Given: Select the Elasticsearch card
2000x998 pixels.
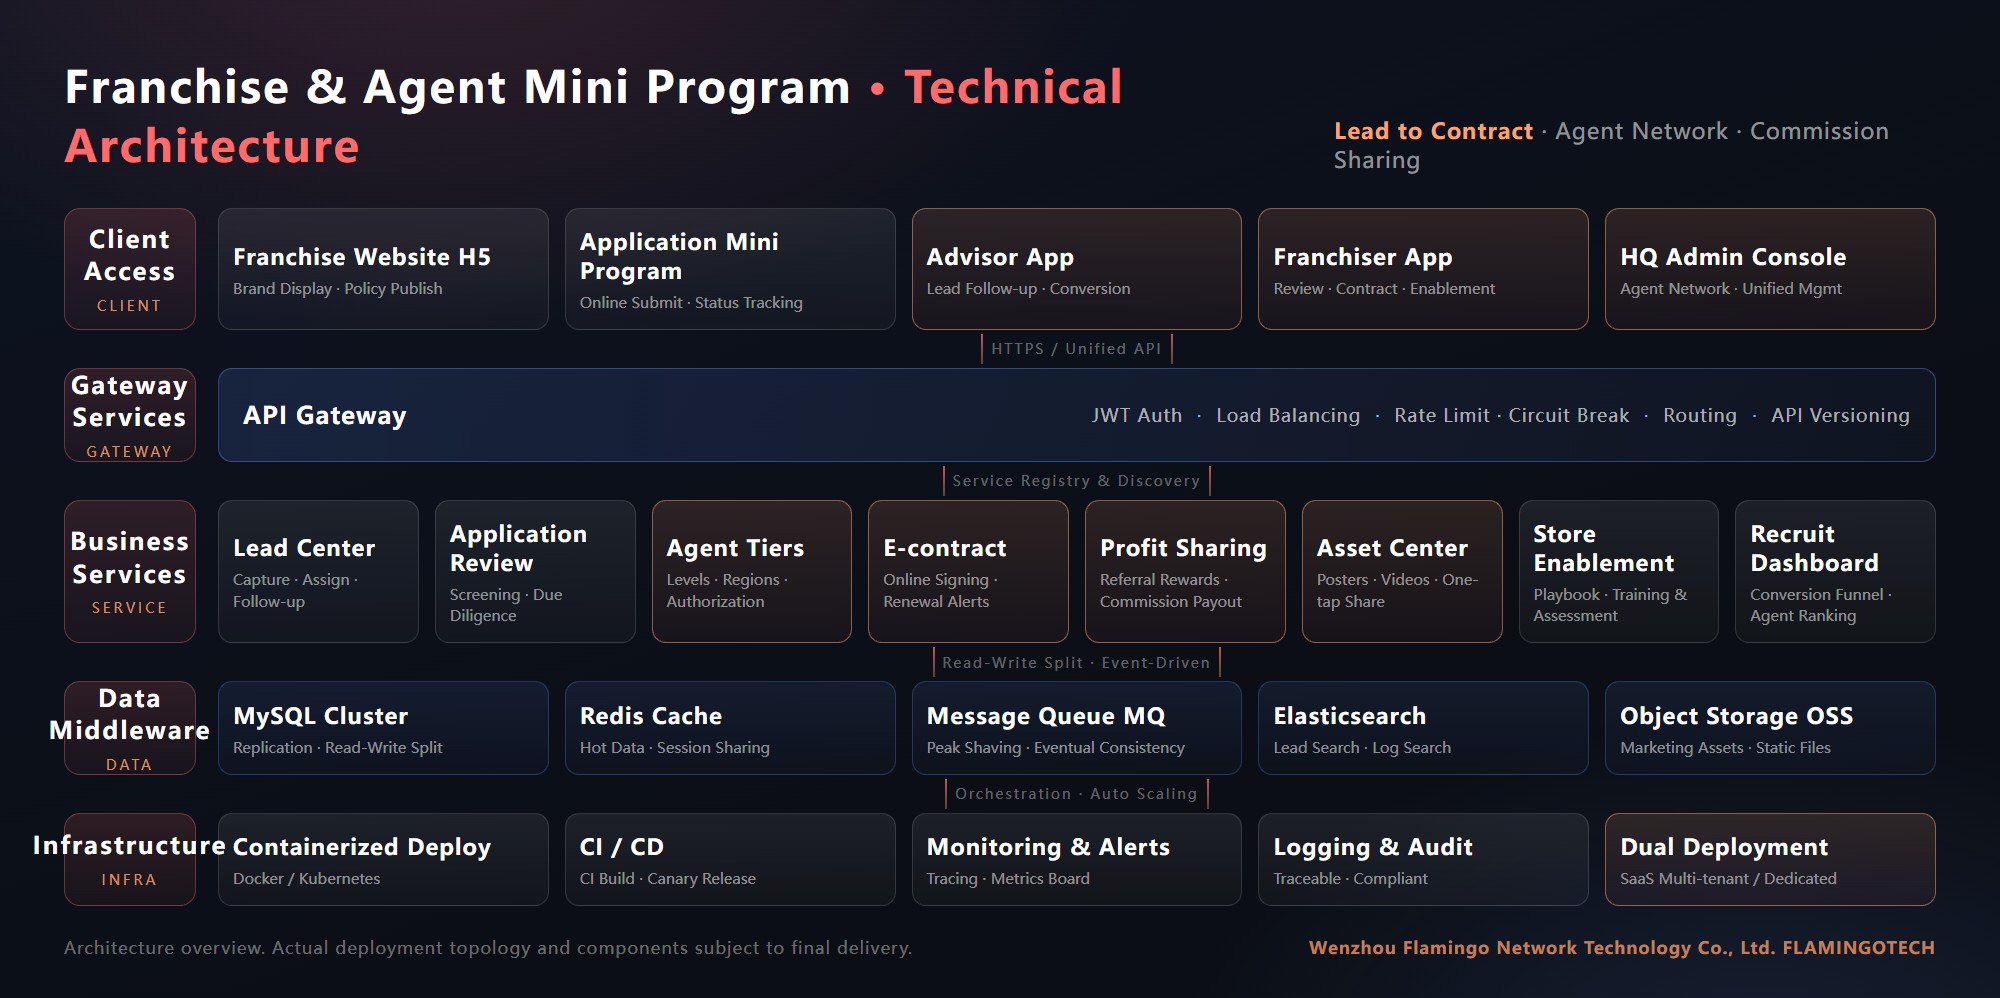Looking at the screenshot, I should 1423,728.
